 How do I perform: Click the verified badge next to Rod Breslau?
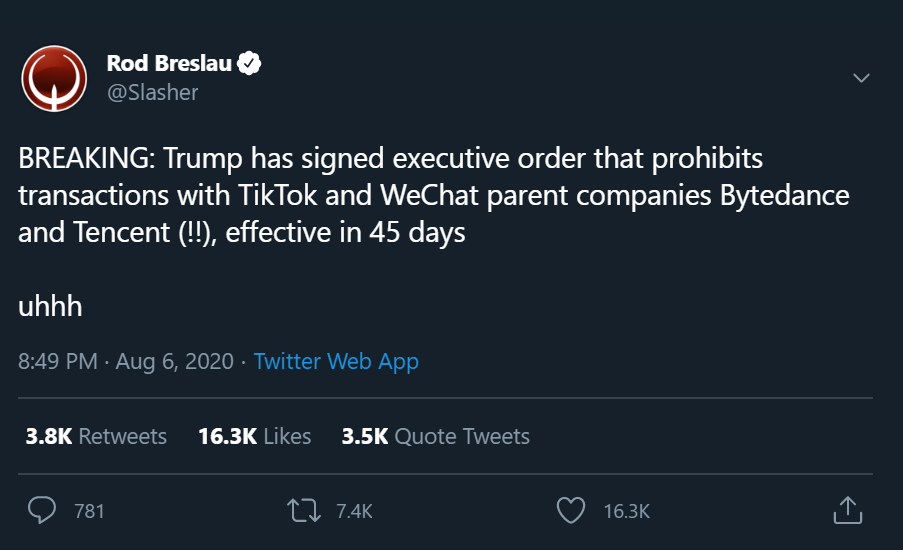point(249,63)
